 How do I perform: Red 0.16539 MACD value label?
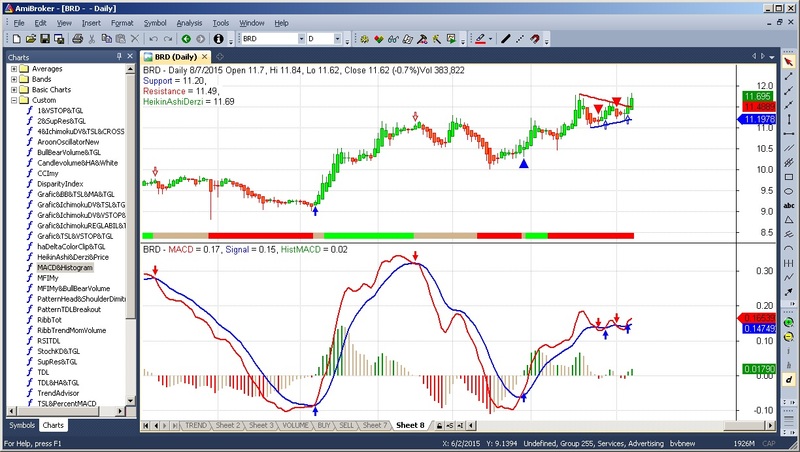(x=757, y=318)
